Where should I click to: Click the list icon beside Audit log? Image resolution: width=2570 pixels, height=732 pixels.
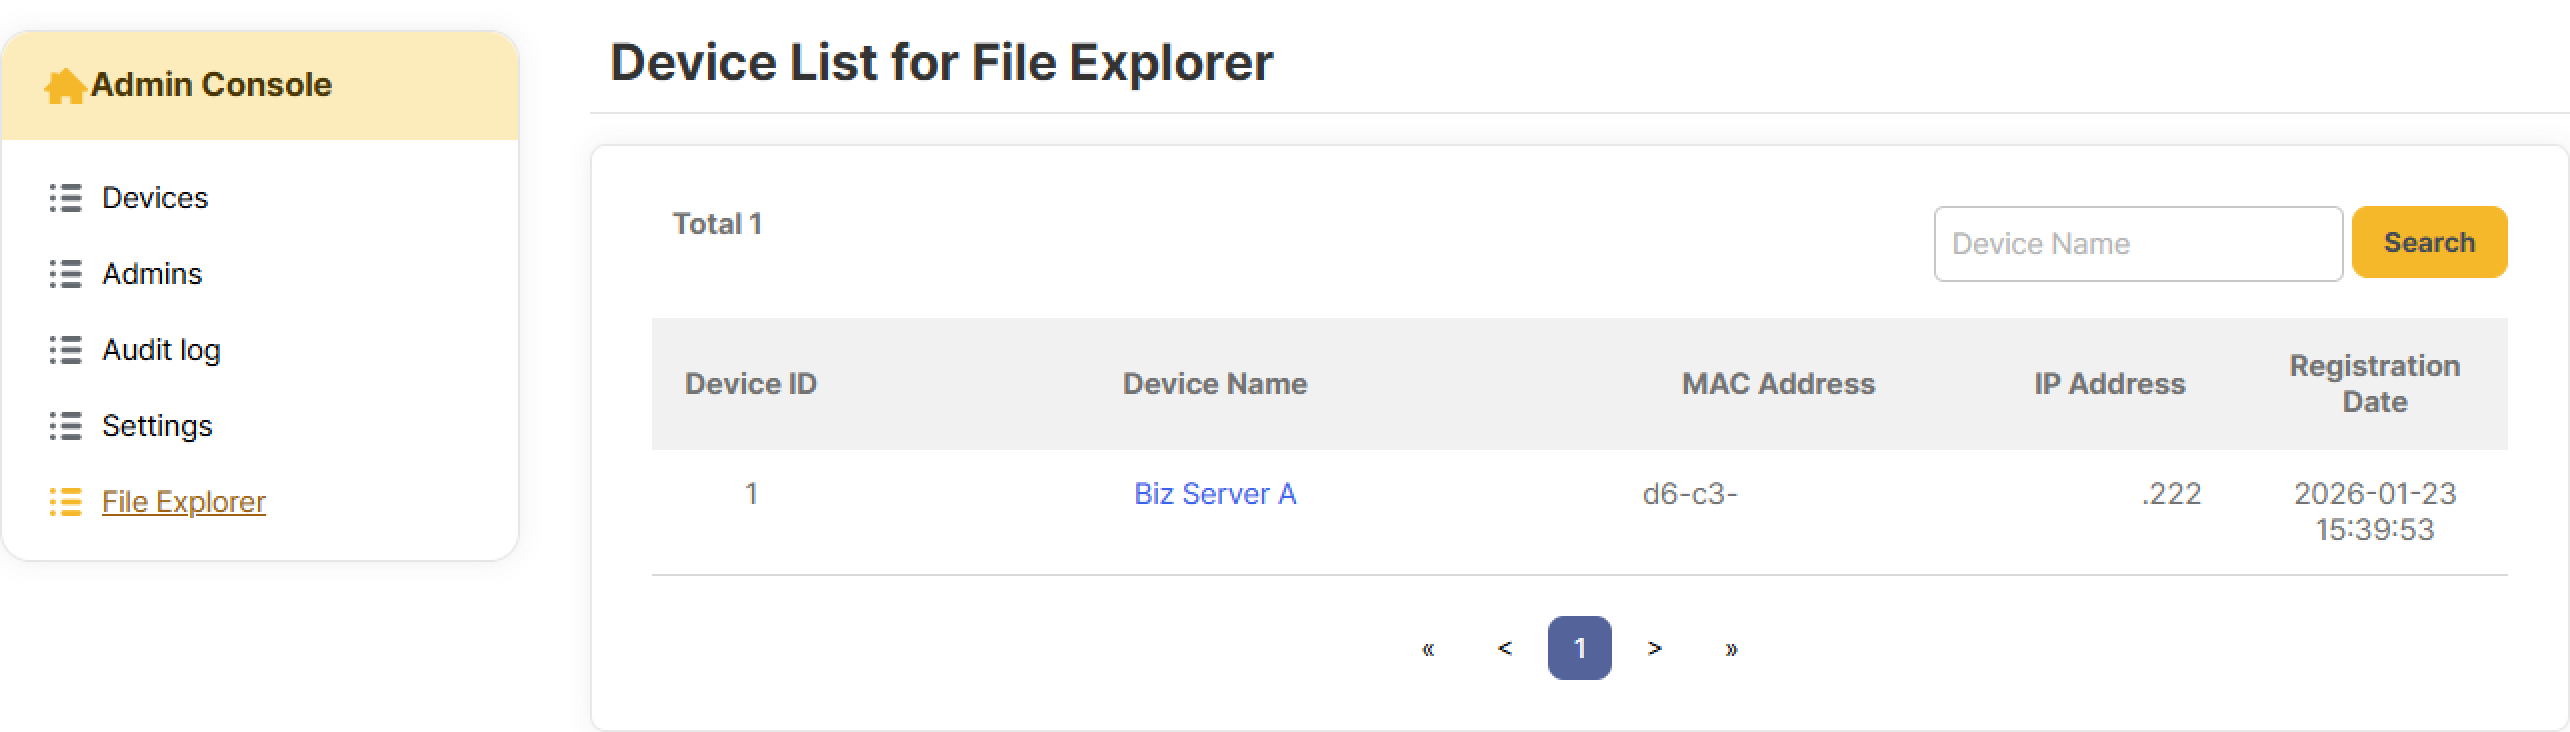tap(65, 350)
